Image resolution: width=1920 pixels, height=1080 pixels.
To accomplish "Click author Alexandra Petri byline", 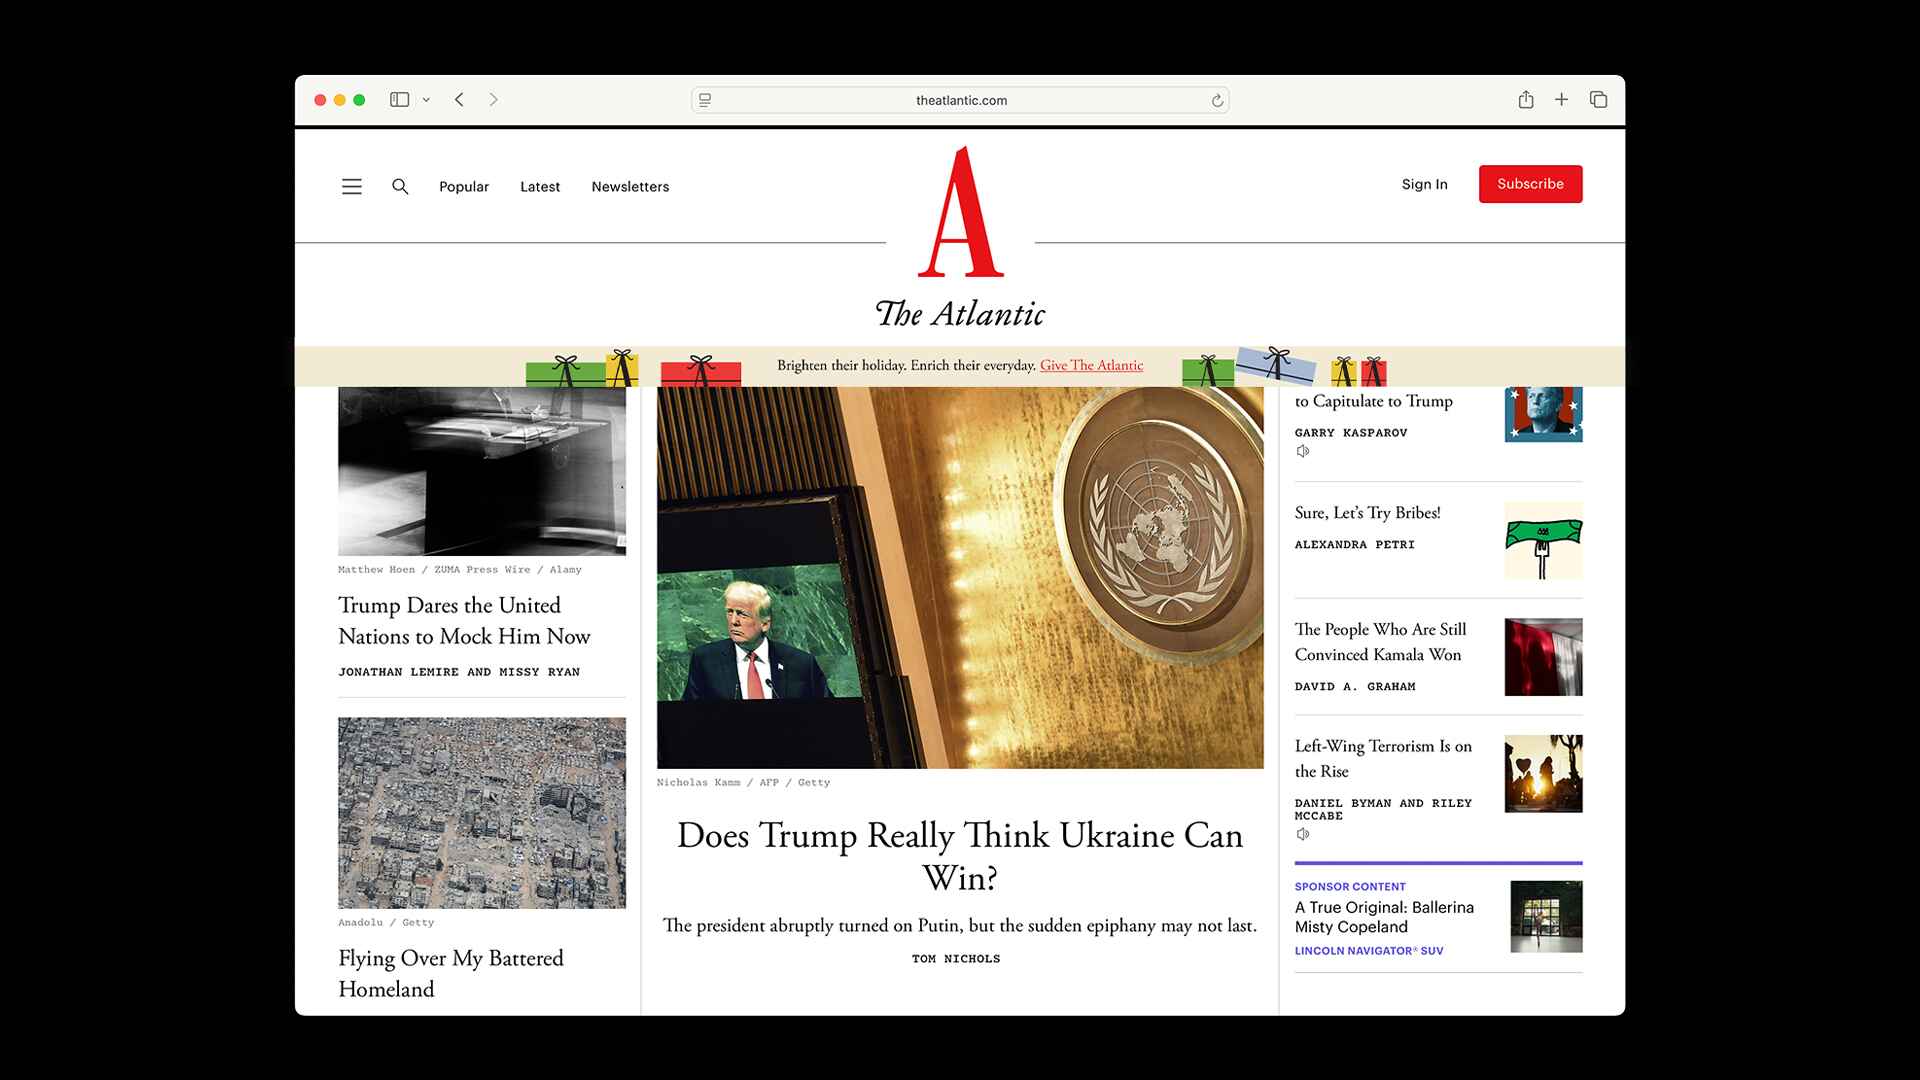I will tap(1355, 545).
